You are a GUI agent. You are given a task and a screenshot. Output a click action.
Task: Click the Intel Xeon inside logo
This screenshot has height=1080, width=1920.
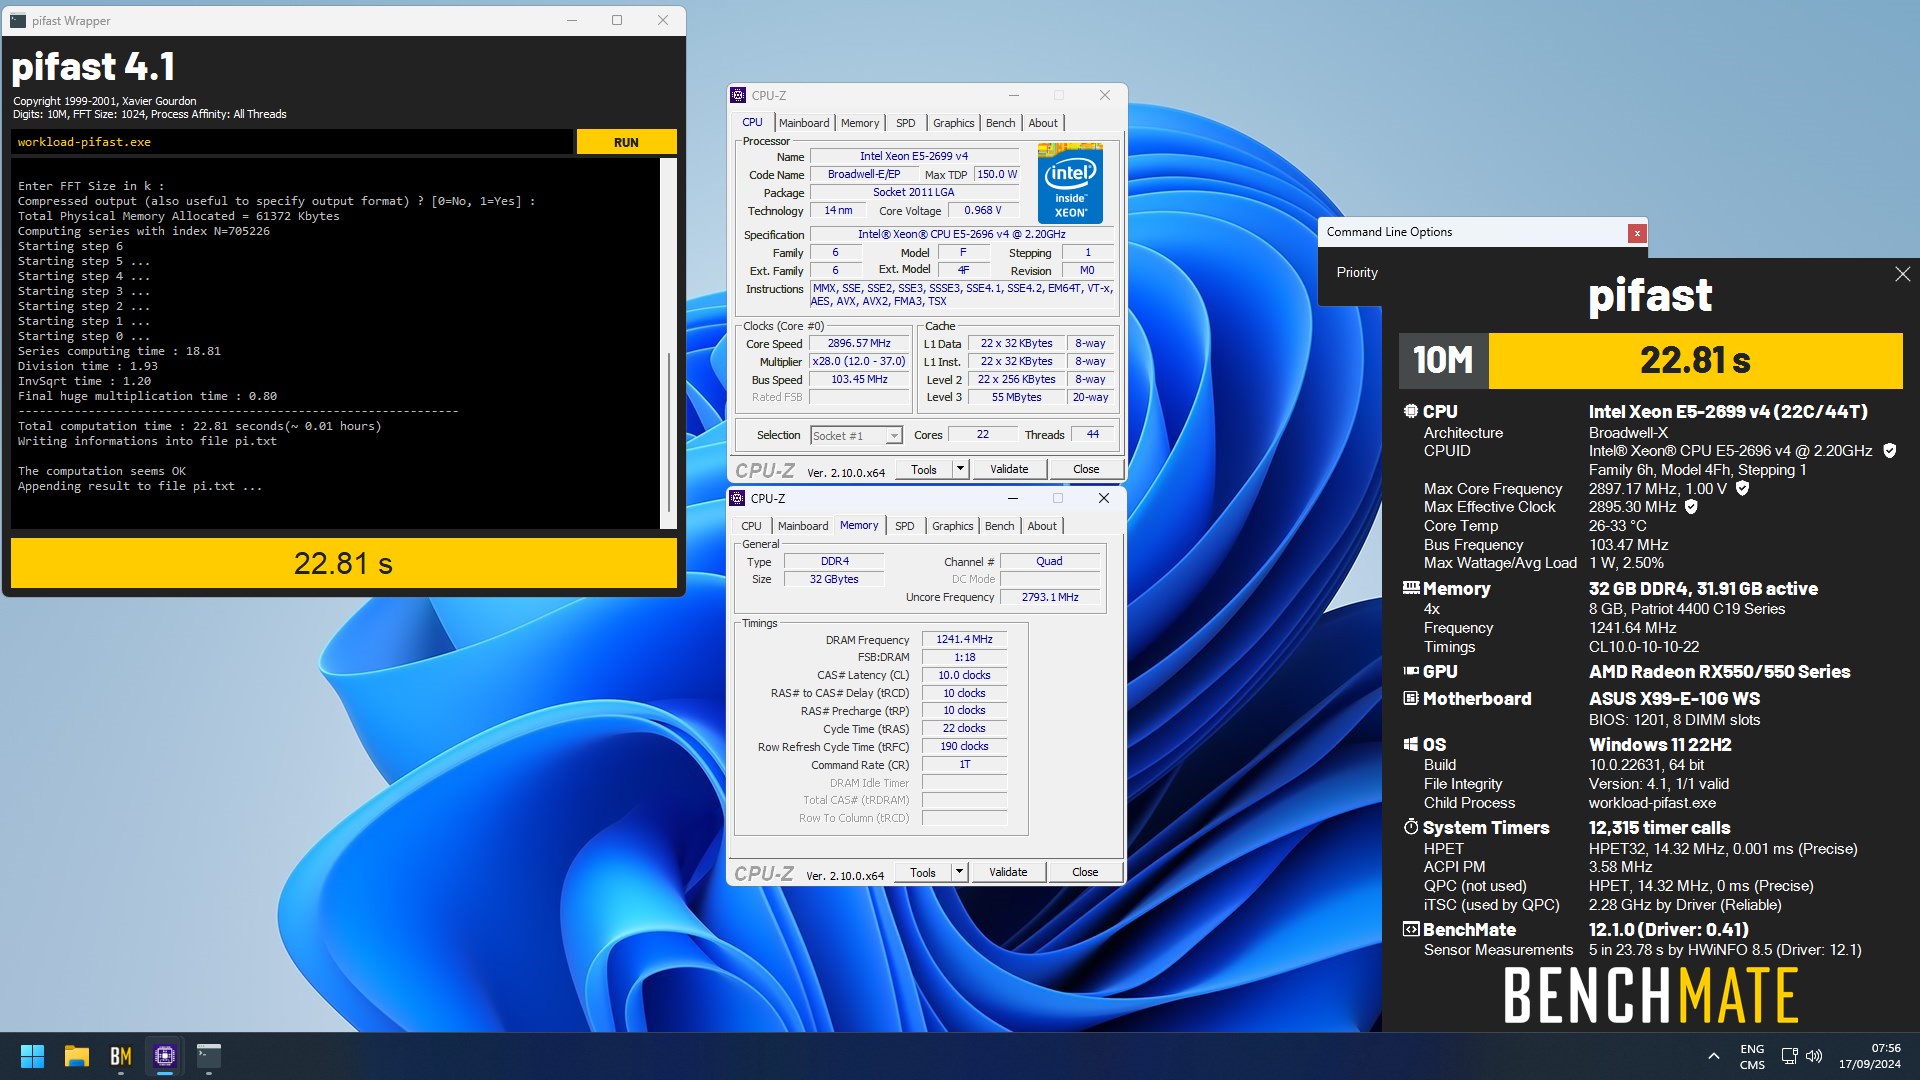pos(1070,183)
